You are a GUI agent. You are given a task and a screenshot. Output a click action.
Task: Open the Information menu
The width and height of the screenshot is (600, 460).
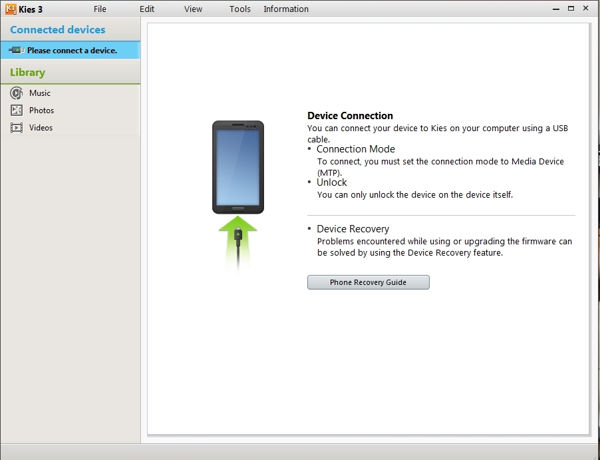(x=286, y=9)
